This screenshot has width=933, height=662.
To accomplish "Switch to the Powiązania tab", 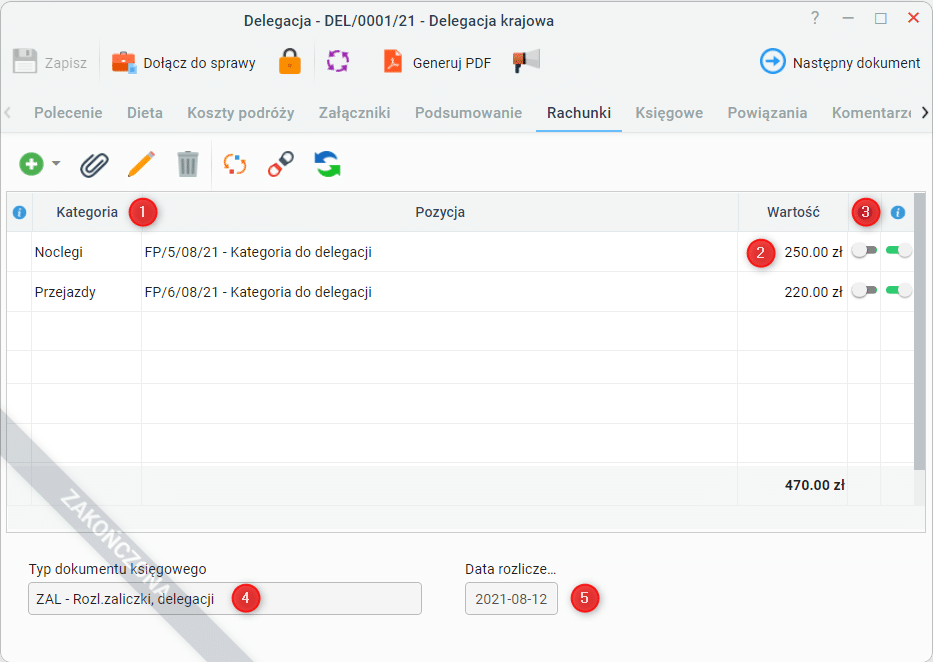I will [x=767, y=113].
